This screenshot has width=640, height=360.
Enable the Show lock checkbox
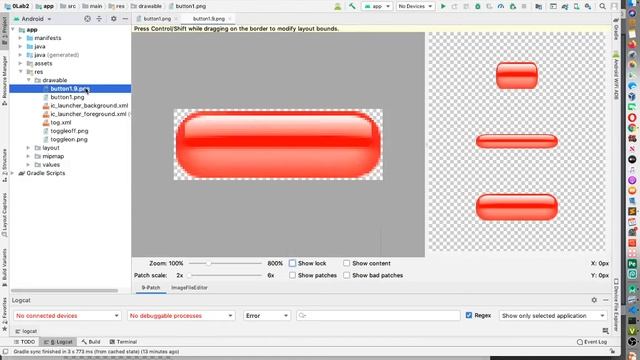(292, 263)
